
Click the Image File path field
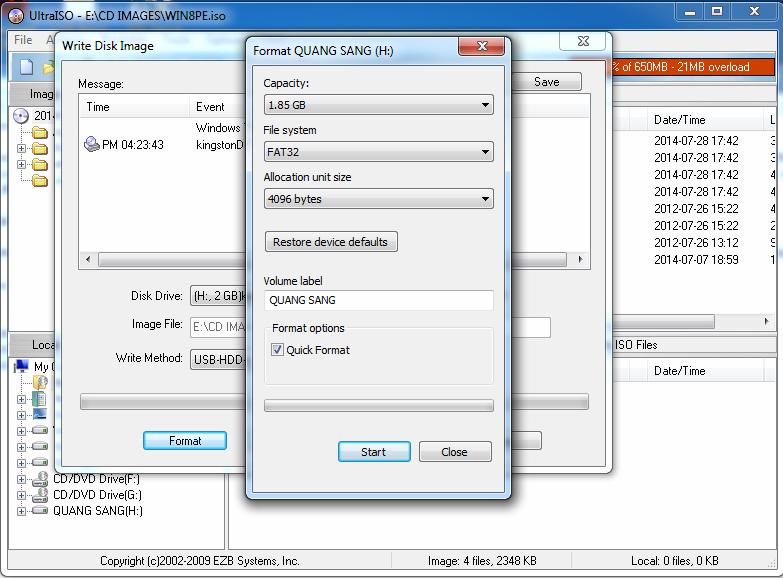pos(218,327)
